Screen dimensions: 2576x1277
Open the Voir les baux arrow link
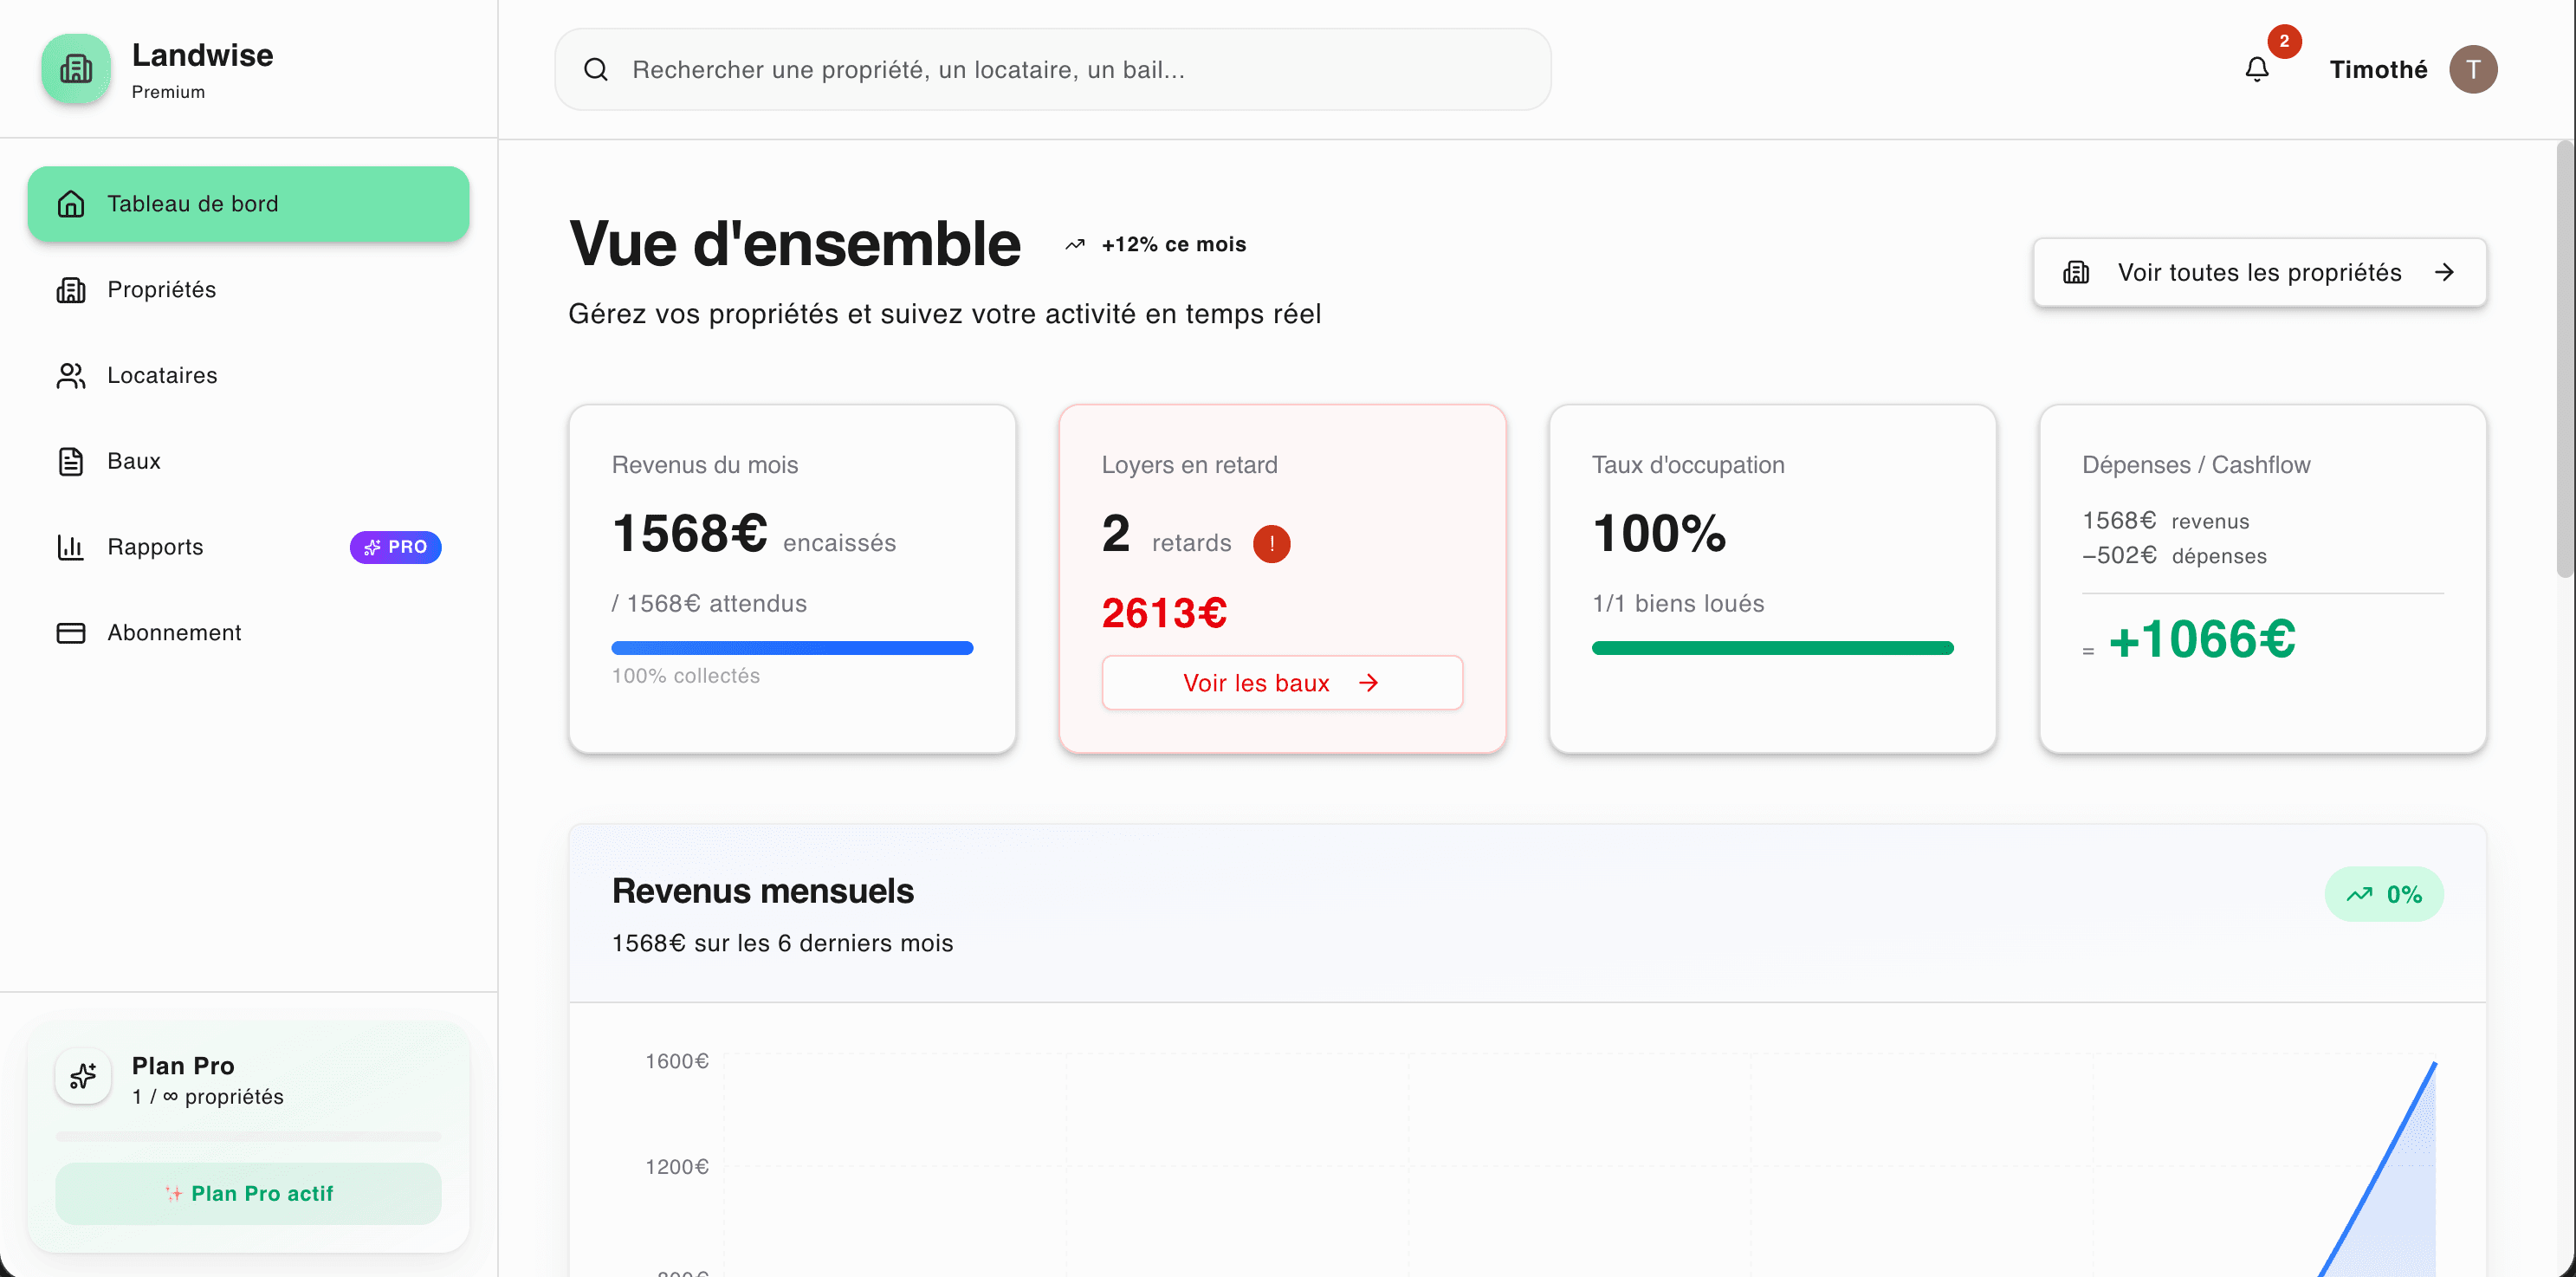pyautogui.click(x=1368, y=682)
